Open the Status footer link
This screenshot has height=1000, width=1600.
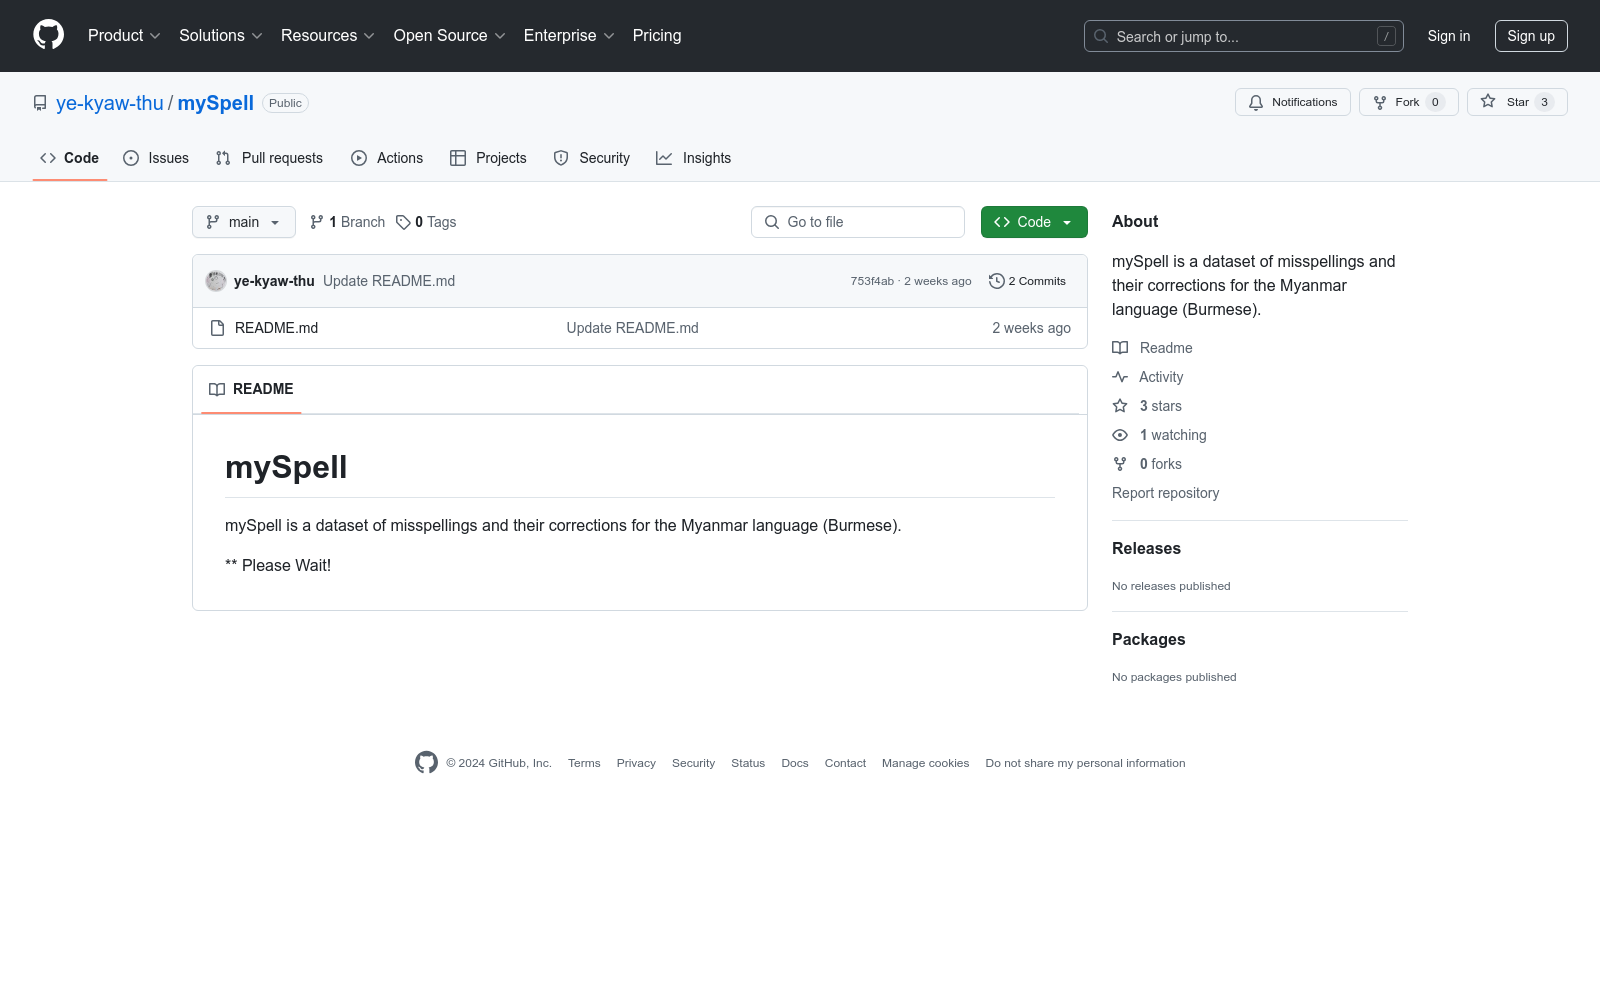click(748, 763)
